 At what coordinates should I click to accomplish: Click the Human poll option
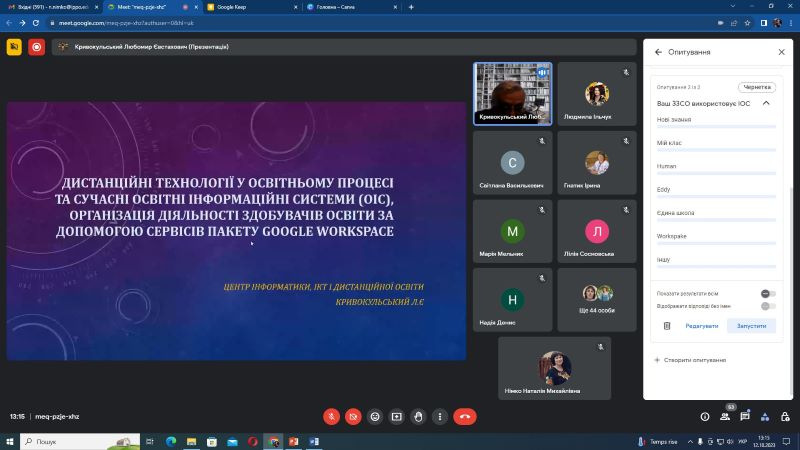[x=716, y=168]
